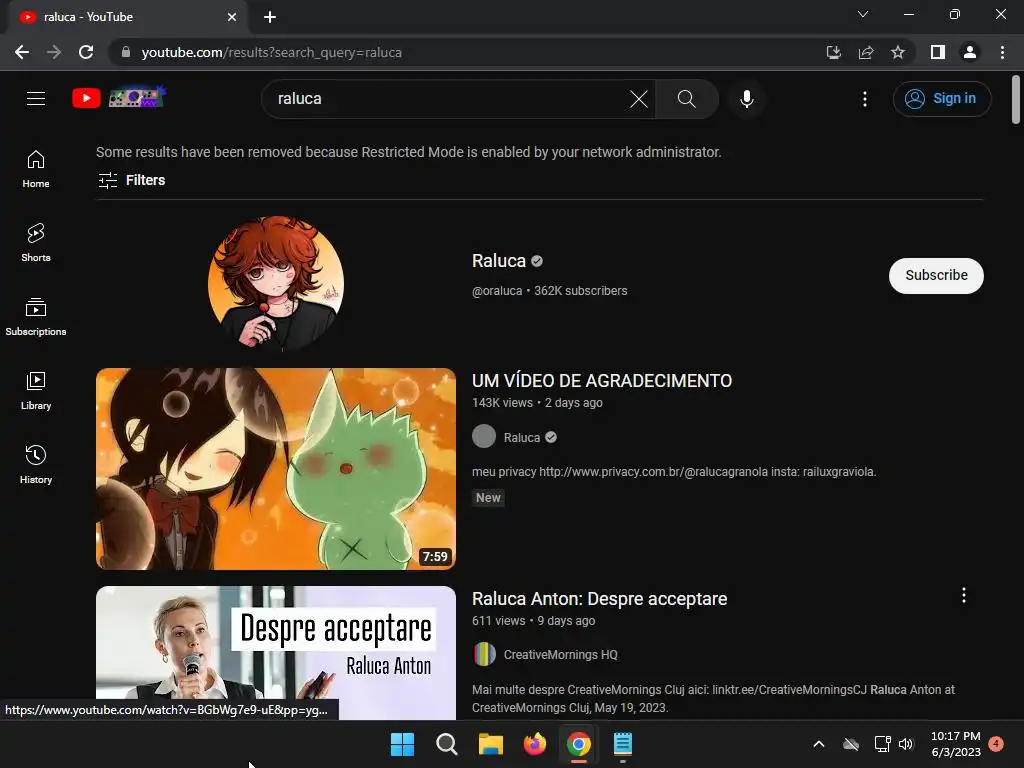Open YouTube settings three-dot menu
Image resolution: width=1024 pixels, height=768 pixels.
pyautogui.click(x=865, y=99)
